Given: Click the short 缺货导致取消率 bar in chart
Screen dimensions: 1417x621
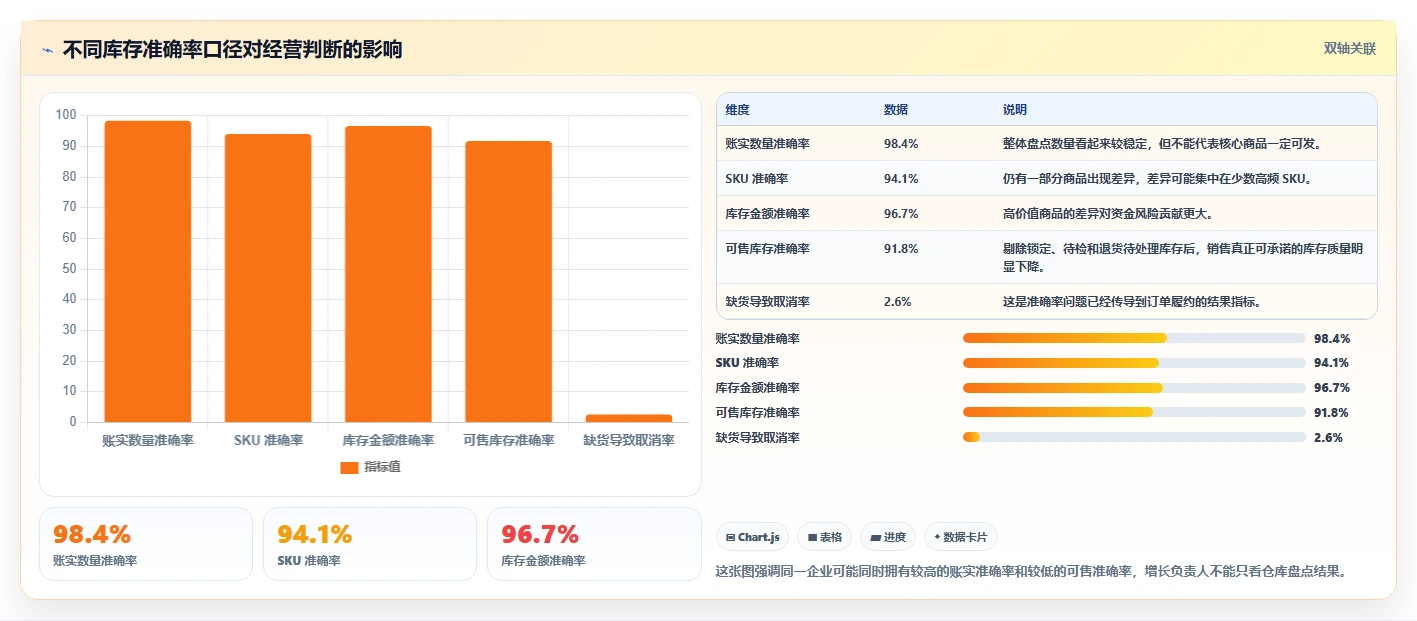Looking at the screenshot, I should (629, 418).
